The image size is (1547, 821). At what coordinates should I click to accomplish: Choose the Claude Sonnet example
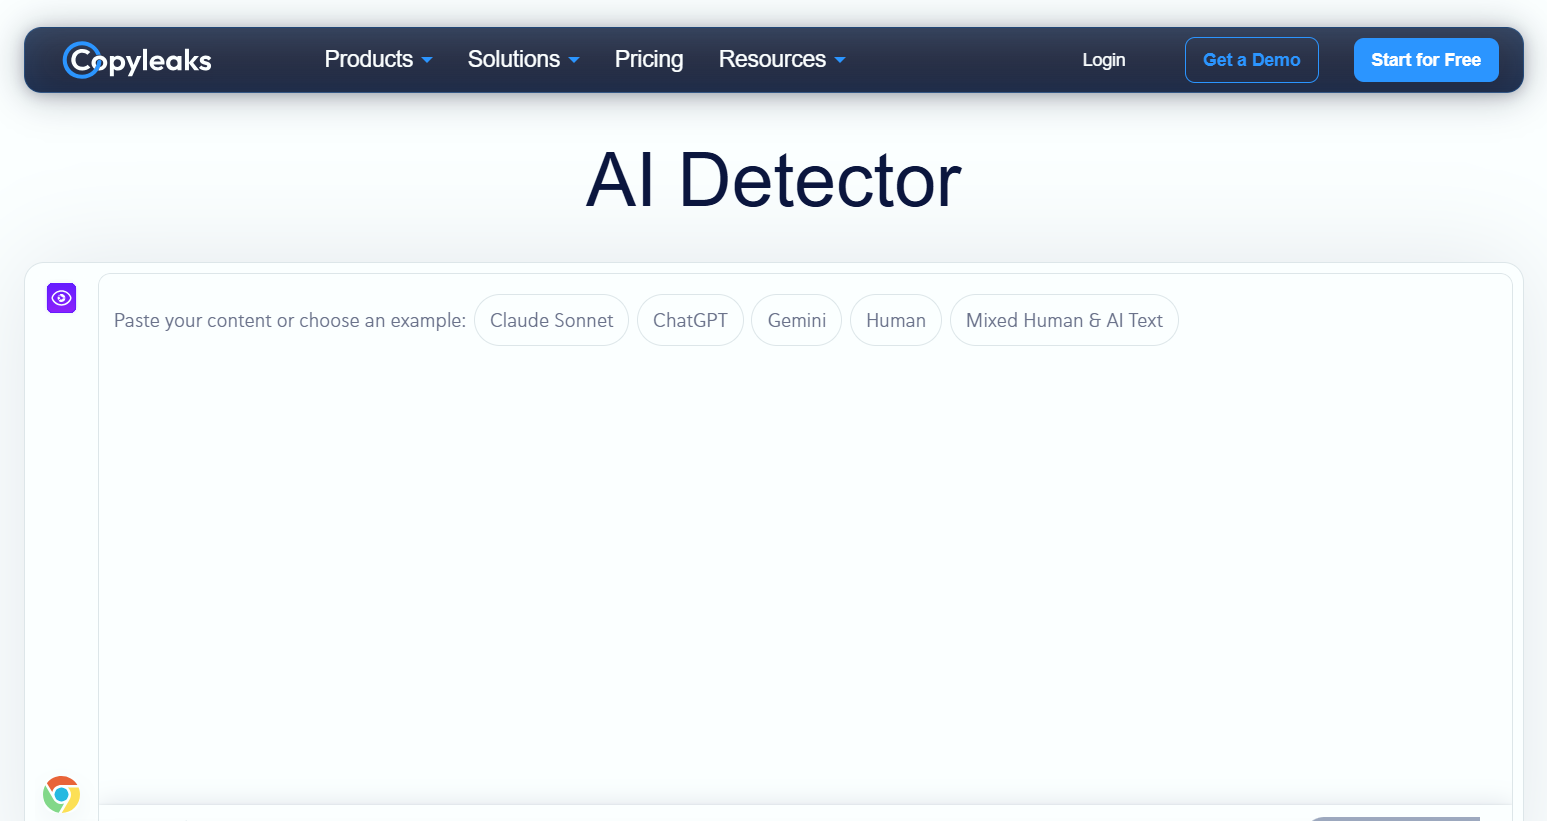coord(551,320)
